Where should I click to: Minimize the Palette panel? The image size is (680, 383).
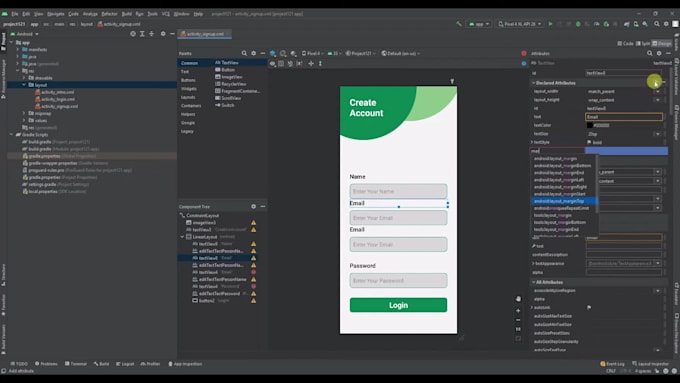tap(263, 53)
